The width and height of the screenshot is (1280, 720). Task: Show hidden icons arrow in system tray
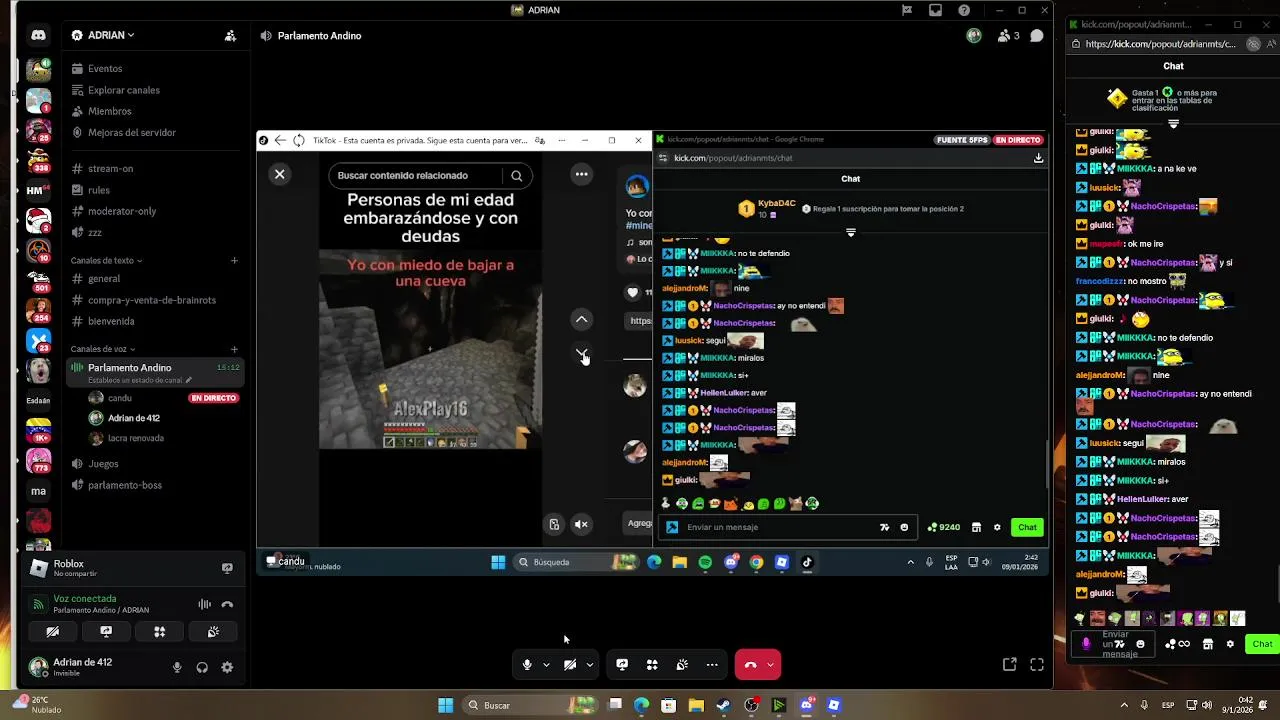point(1124,705)
